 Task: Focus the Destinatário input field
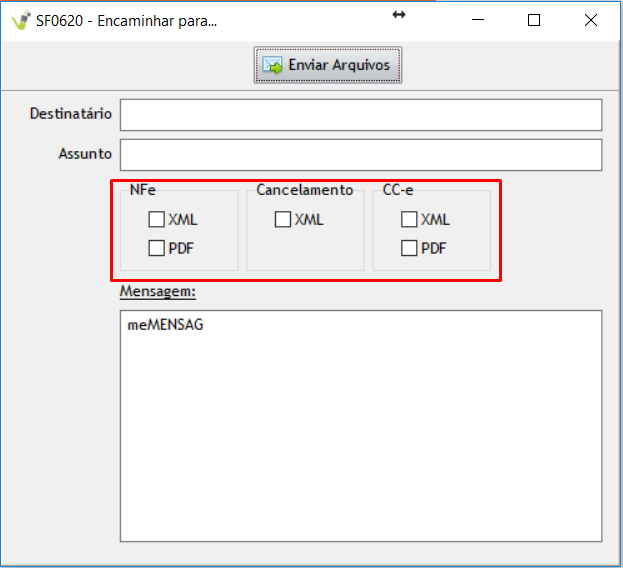pyautogui.click(x=360, y=115)
